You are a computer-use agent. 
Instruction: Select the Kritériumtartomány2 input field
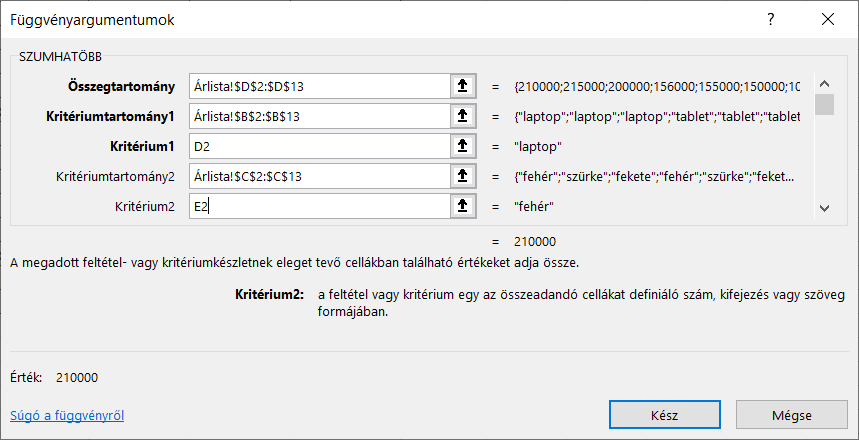click(318, 176)
